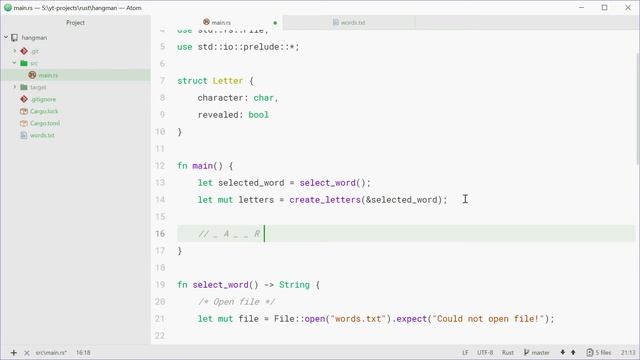Open the Git panel via '5 files'
Screen dimensions: 640x360
click(x=599, y=352)
